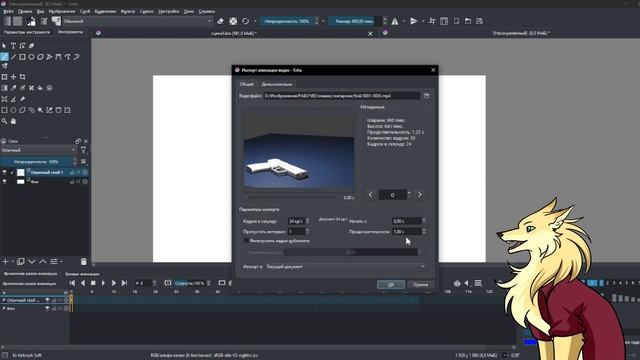The width and height of the screenshot is (640, 360).
Task: Select the Pan hand tool
Action: pyautogui.click(x=13, y=121)
